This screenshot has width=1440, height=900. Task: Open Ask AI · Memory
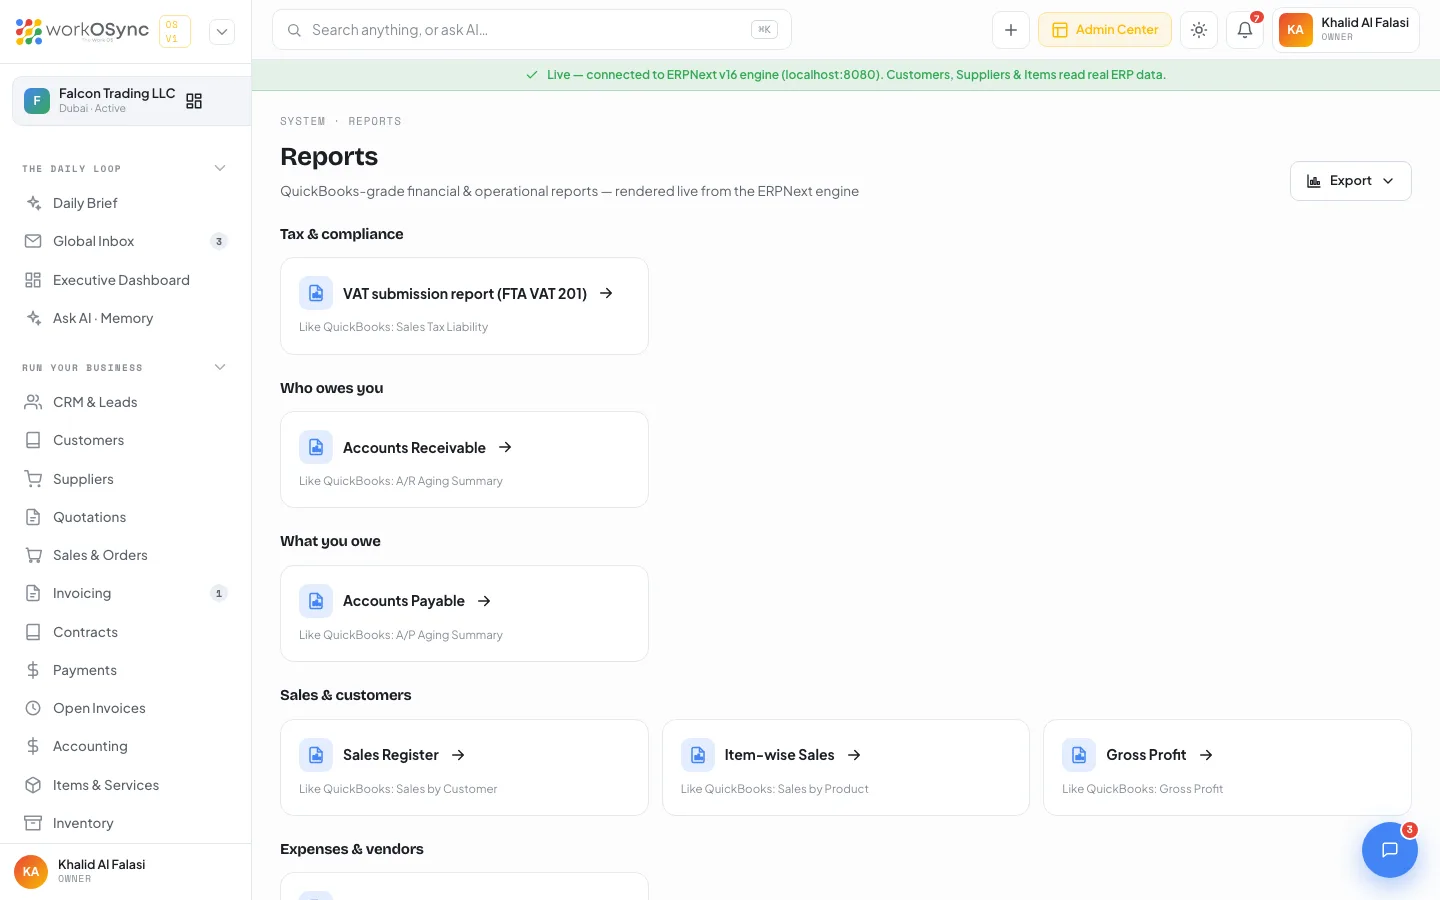point(126,318)
